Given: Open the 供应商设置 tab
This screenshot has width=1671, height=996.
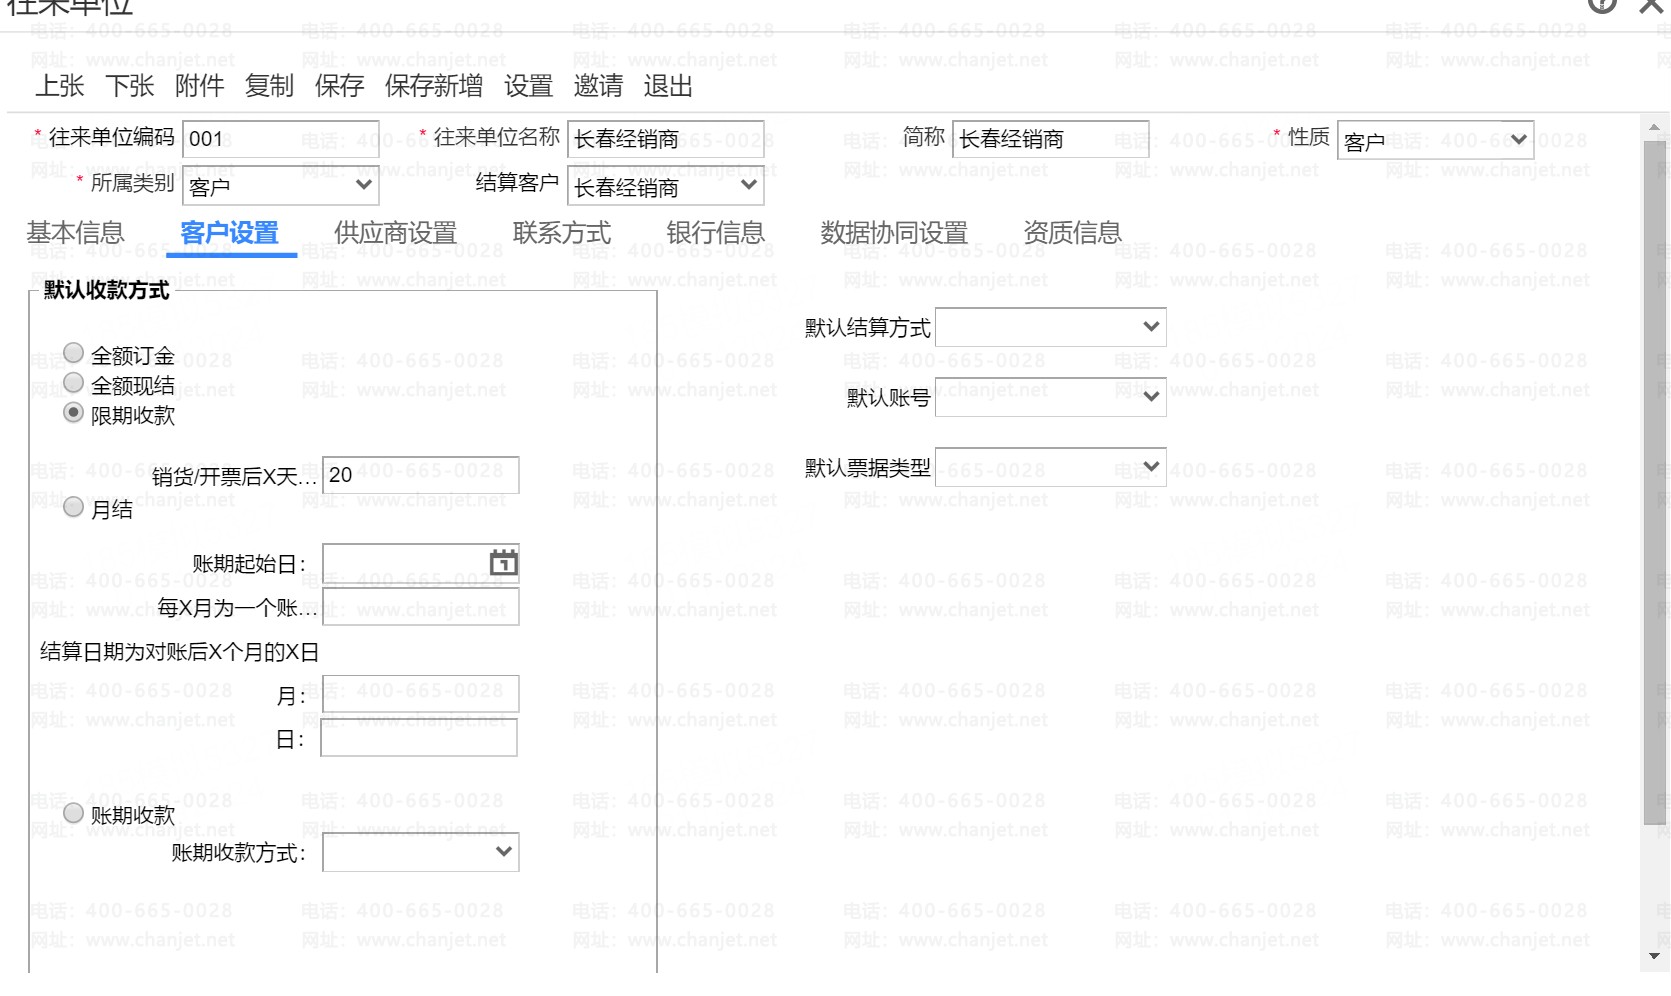Looking at the screenshot, I should pyautogui.click(x=395, y=233).
